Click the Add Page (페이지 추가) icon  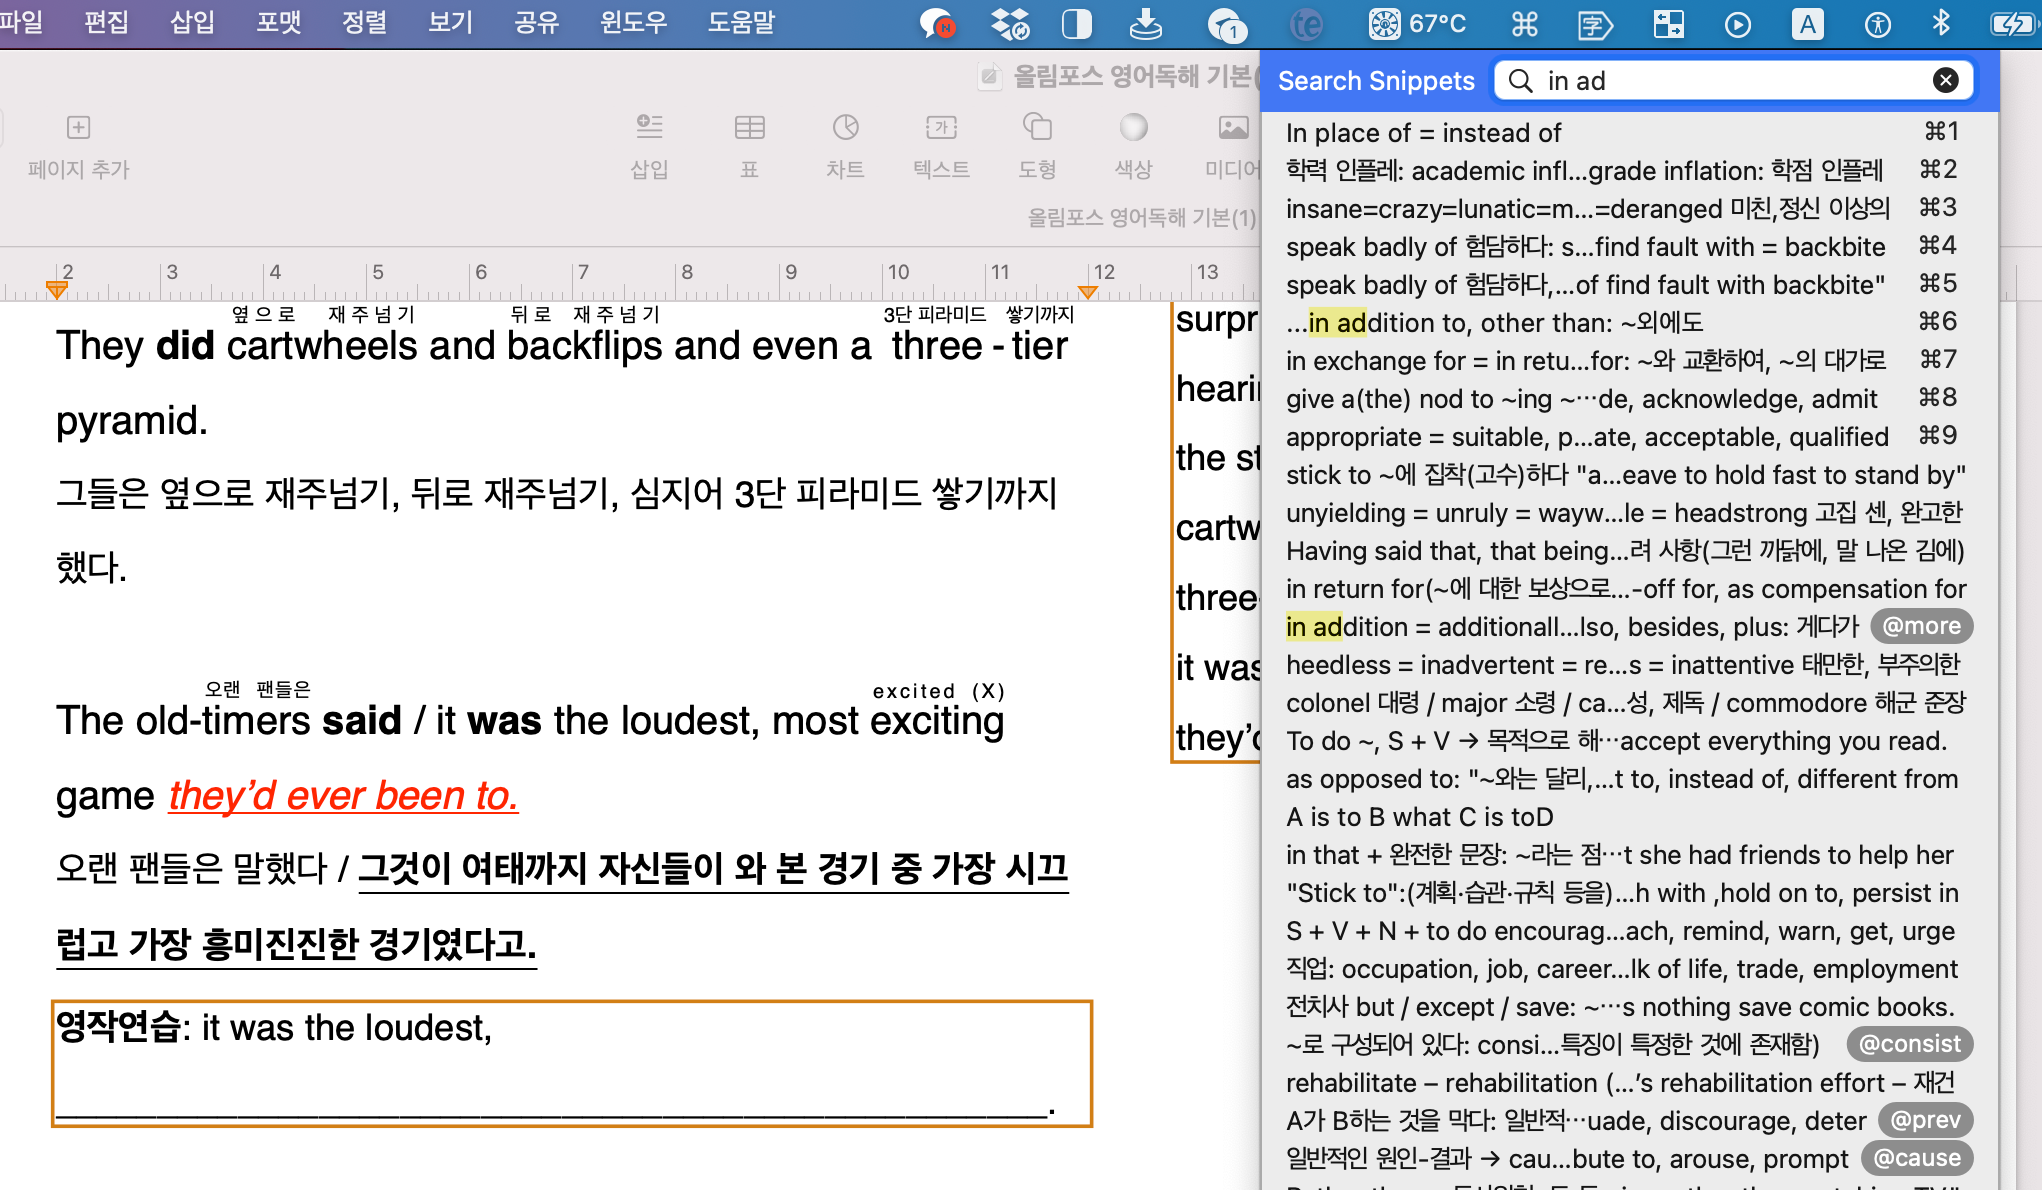[x=78, y=128]
